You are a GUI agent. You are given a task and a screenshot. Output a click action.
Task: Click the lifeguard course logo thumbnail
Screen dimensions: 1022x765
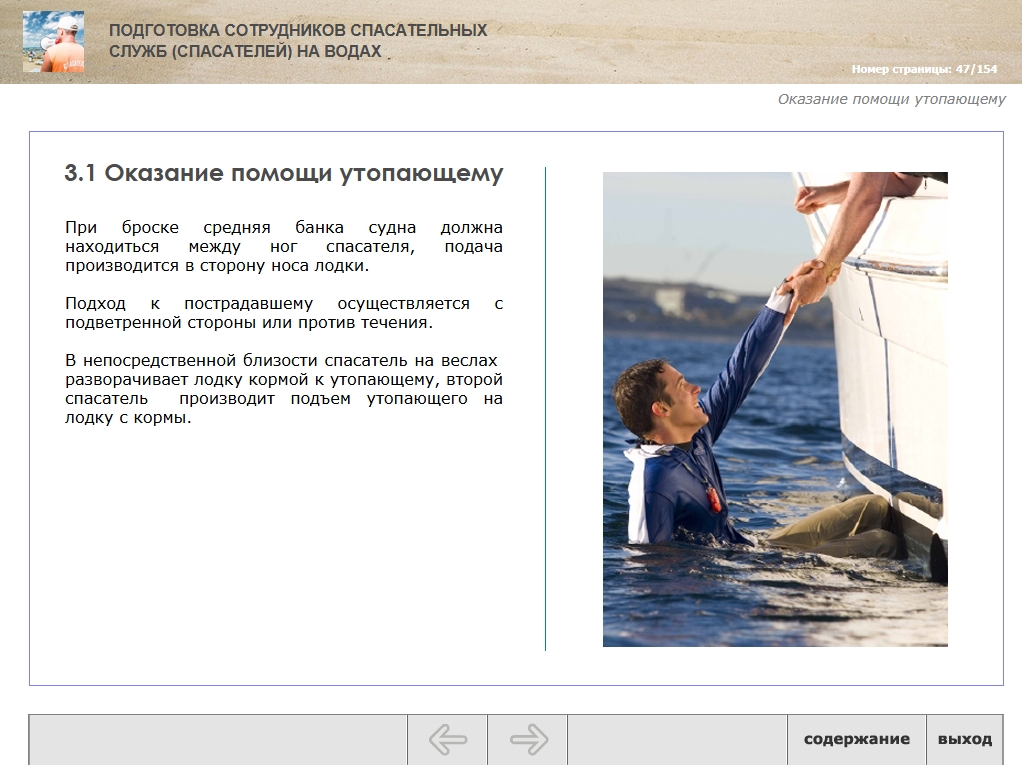tap(53, 41)
